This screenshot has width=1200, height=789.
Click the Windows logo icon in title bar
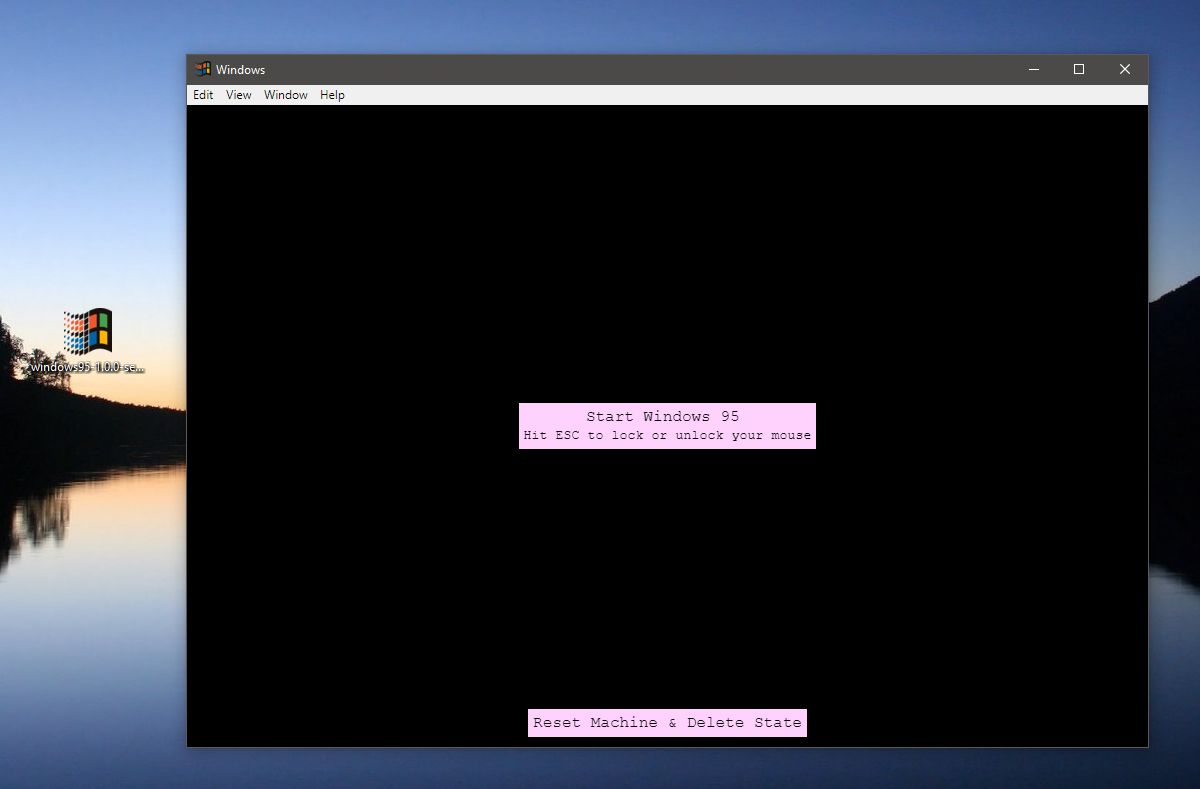click(x=203, y=69)
